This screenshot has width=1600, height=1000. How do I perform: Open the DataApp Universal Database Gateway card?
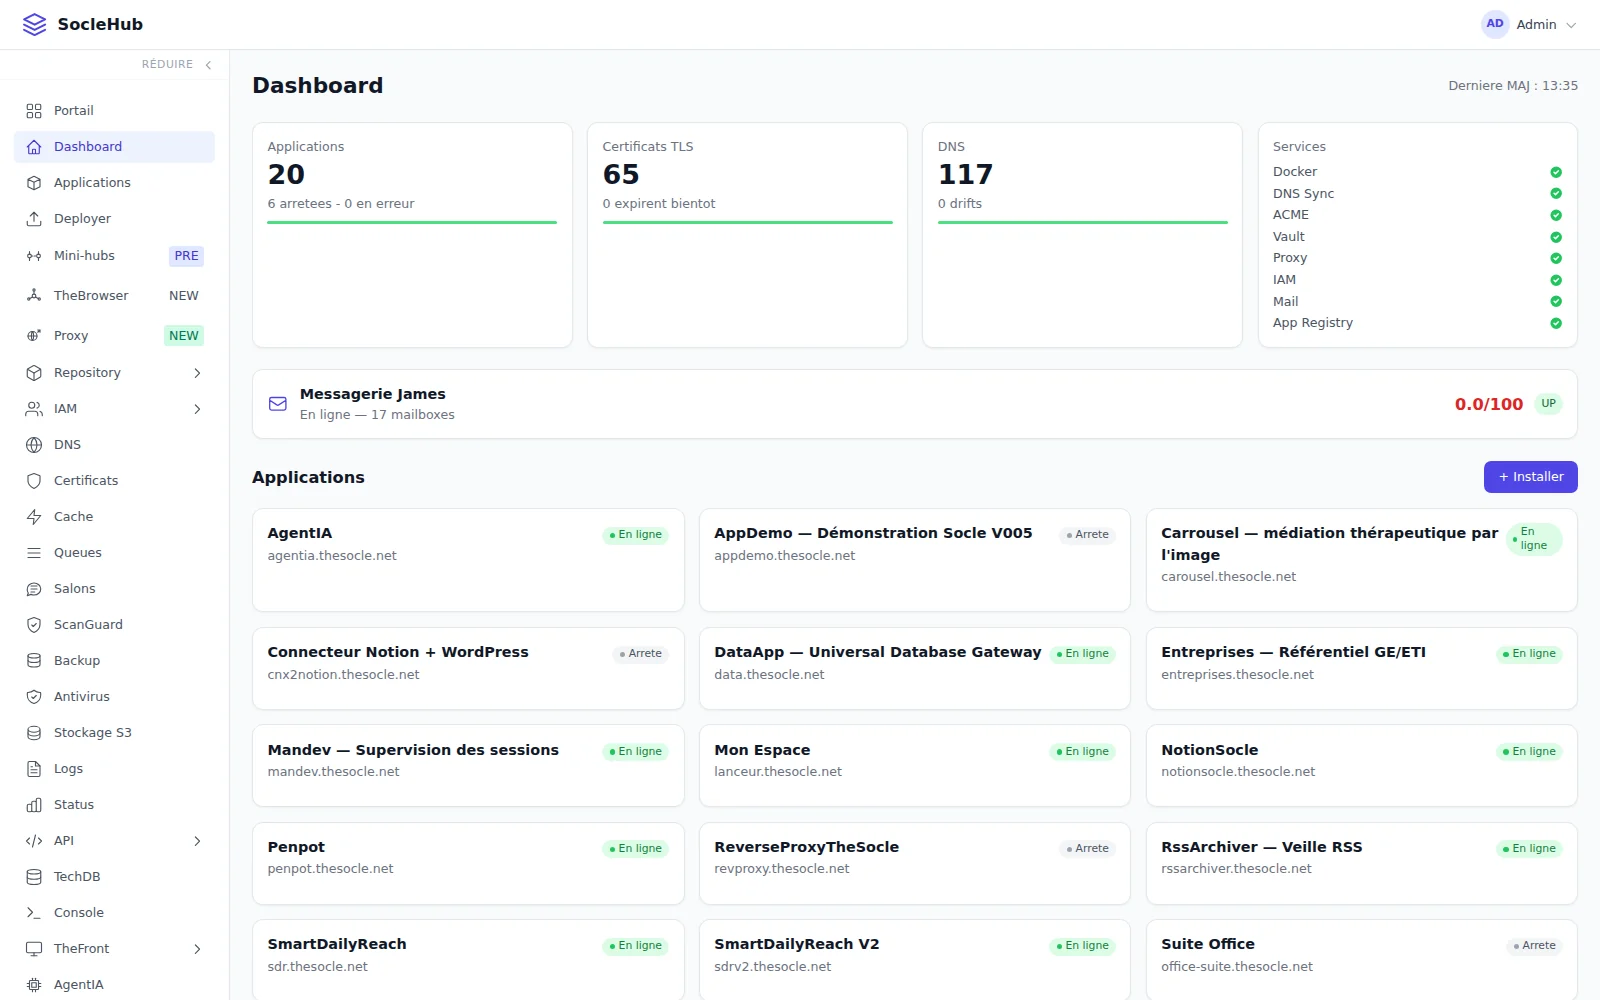coord(915,668)
